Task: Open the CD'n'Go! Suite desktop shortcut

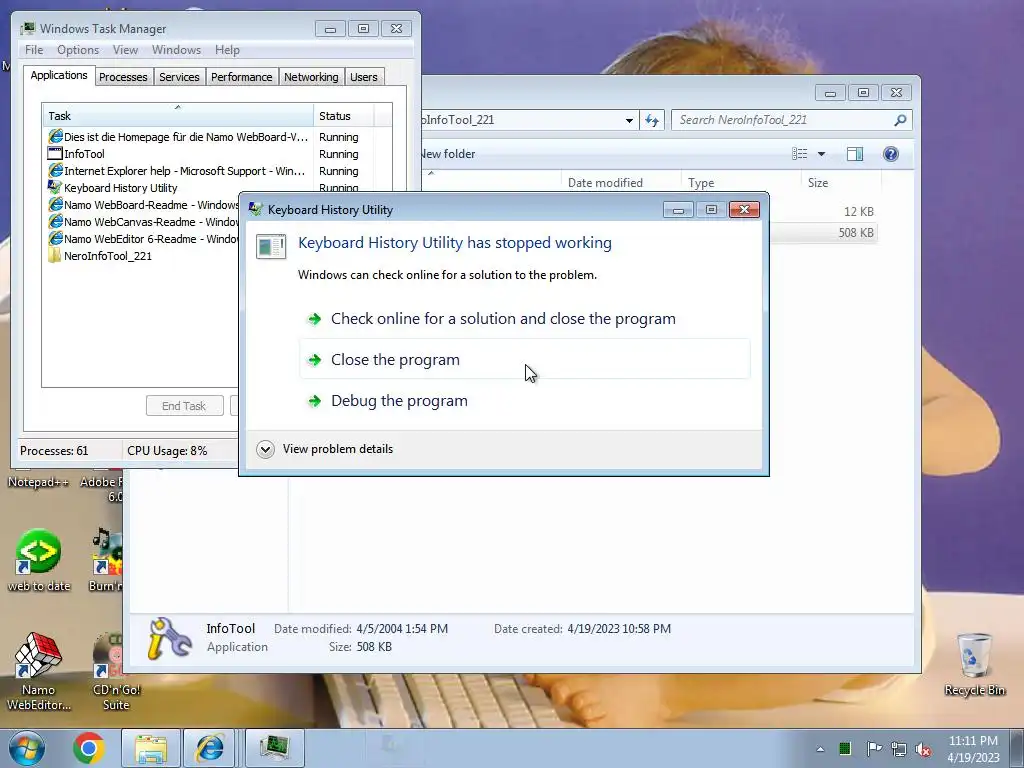Action: (116, 671)
